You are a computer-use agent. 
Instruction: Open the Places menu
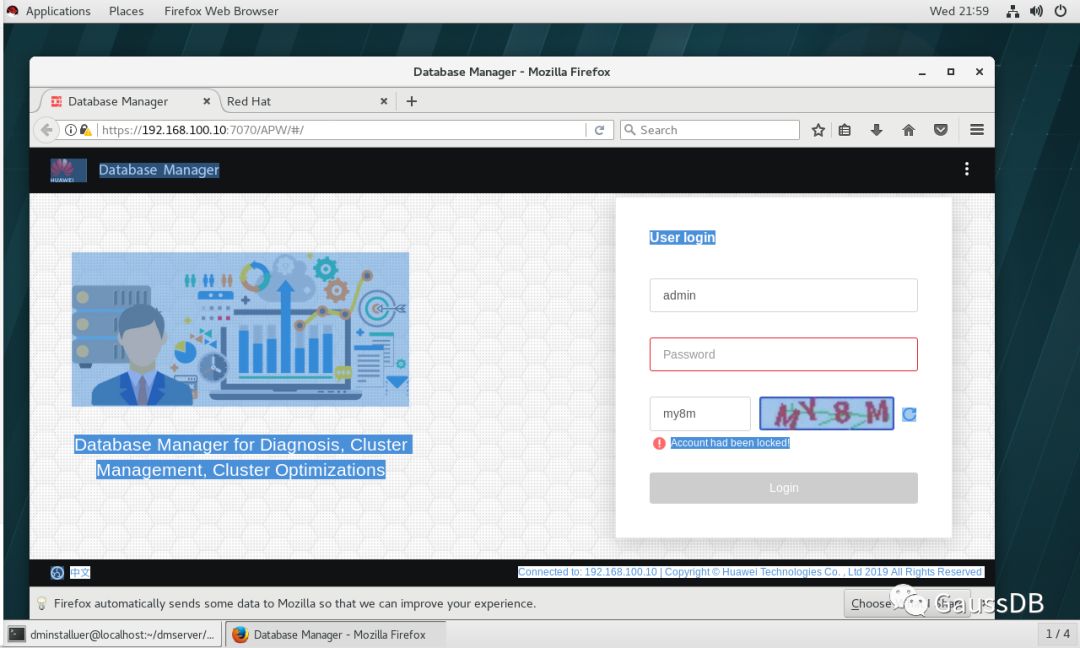click(x=126, y=11)
